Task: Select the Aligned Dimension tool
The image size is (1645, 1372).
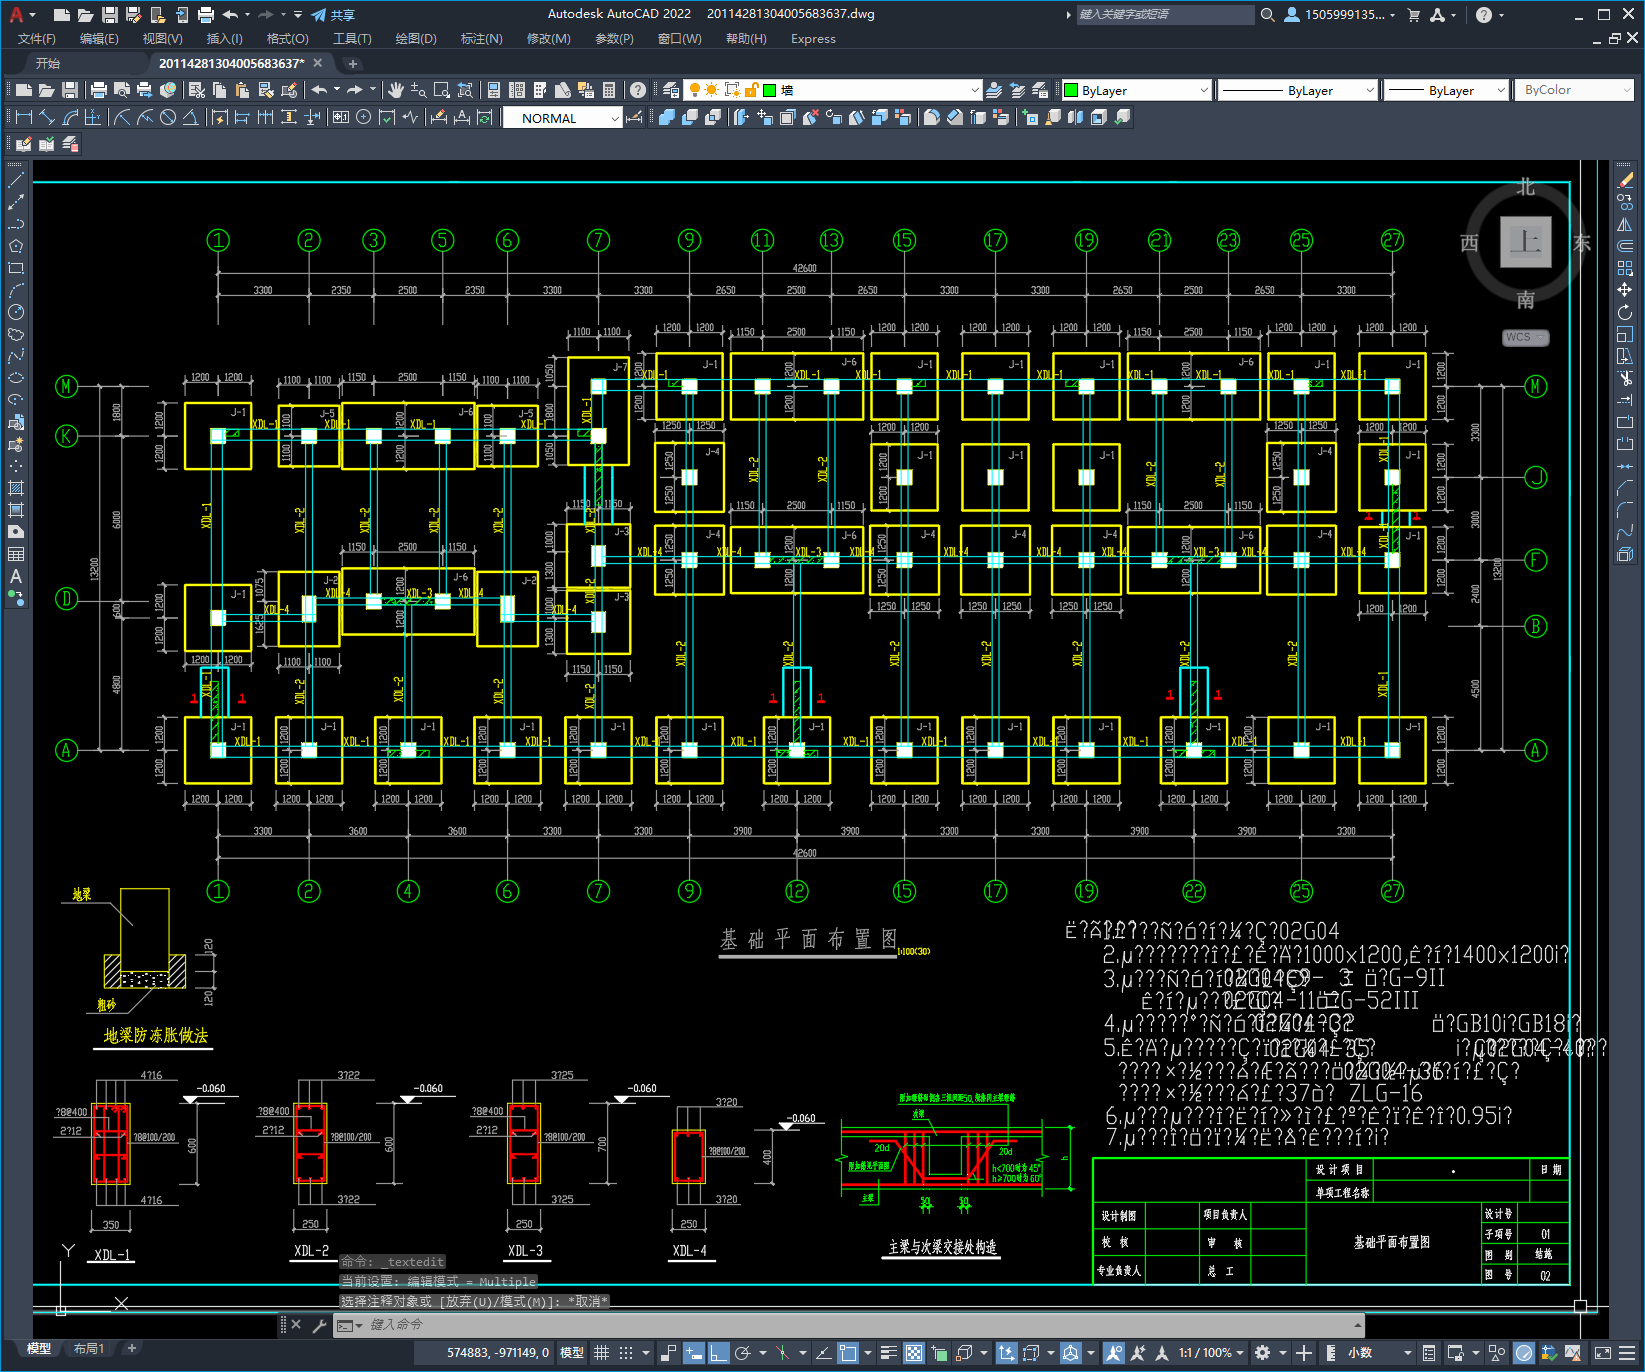Action: [x=47, y=118]
